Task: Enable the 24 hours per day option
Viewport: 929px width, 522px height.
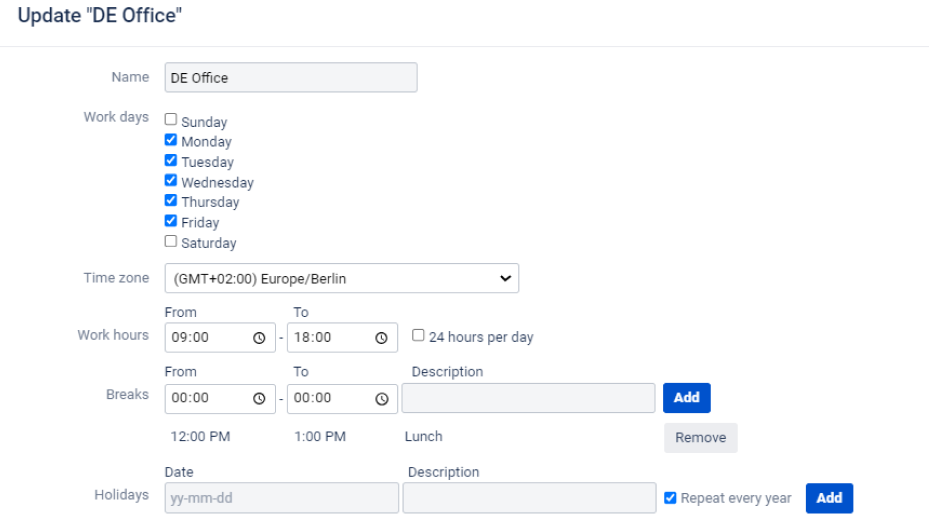Action: click(419, 336)
